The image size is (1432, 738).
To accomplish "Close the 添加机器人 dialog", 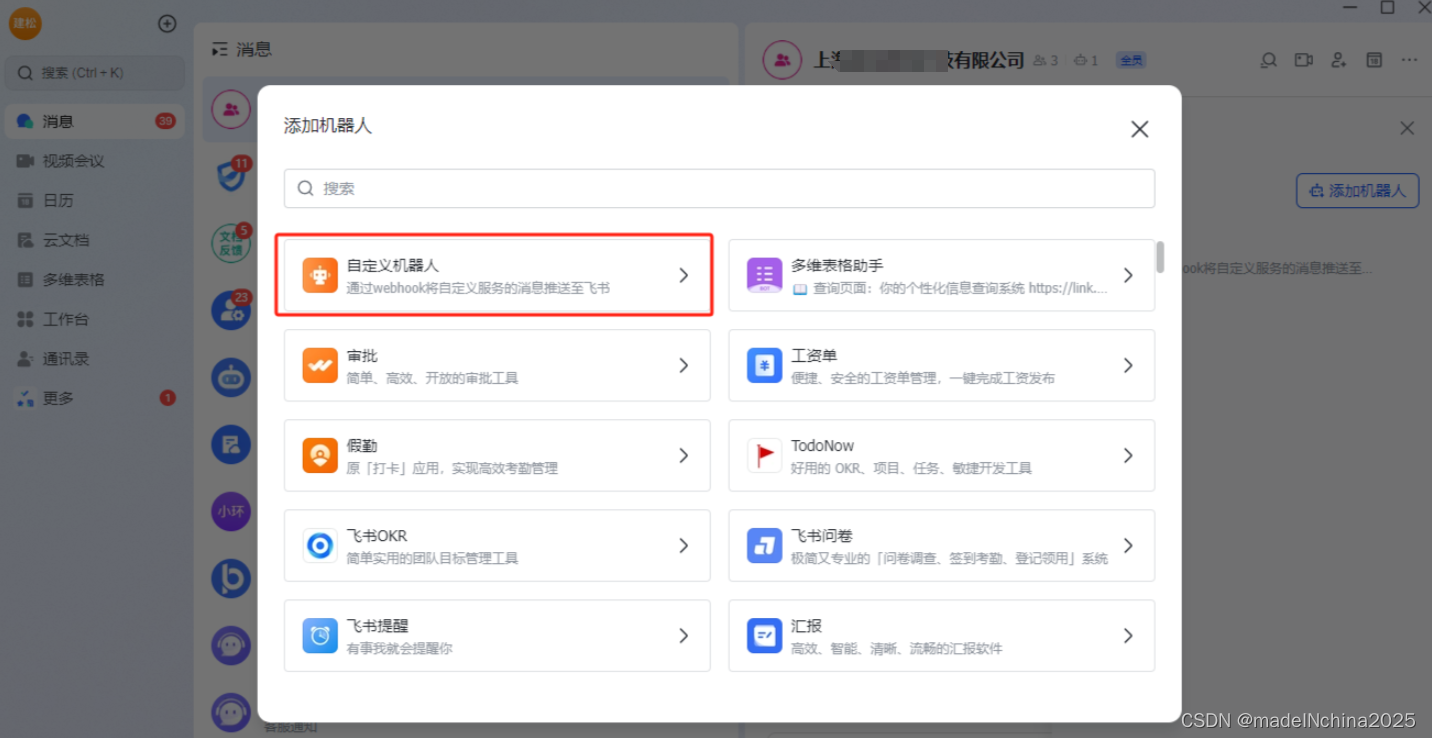I will pyautogui.click(x=1139, y=129).
